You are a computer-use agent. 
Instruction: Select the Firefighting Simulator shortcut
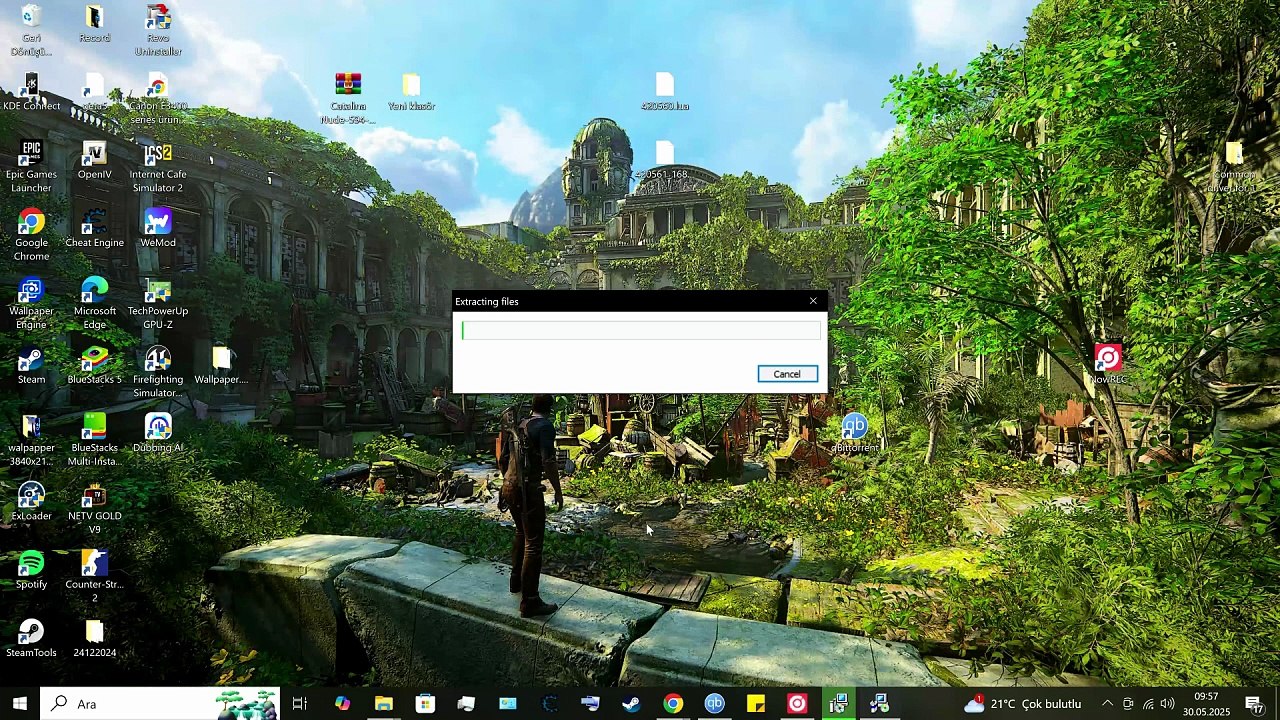(x=158, y=372)
